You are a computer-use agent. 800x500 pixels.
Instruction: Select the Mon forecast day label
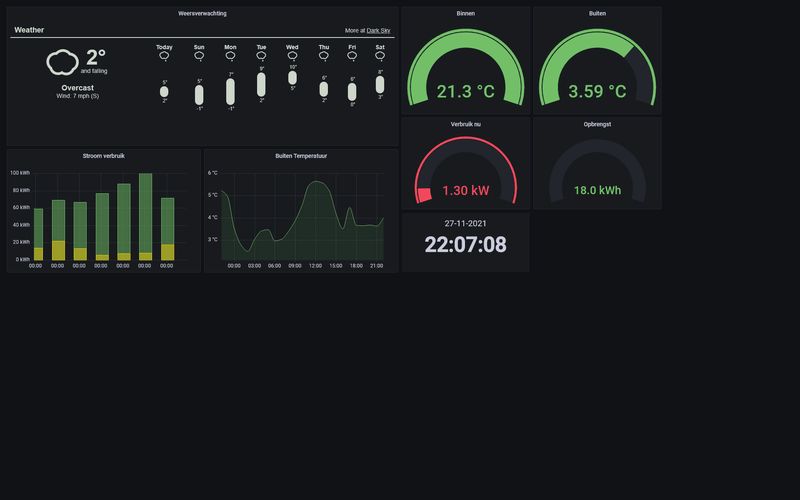(230, 47)
